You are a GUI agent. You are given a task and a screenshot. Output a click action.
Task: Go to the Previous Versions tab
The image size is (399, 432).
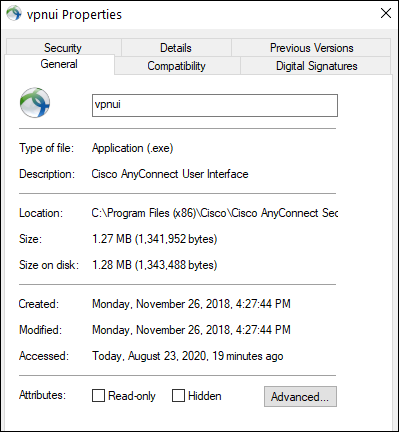click(x=311, y=48)
